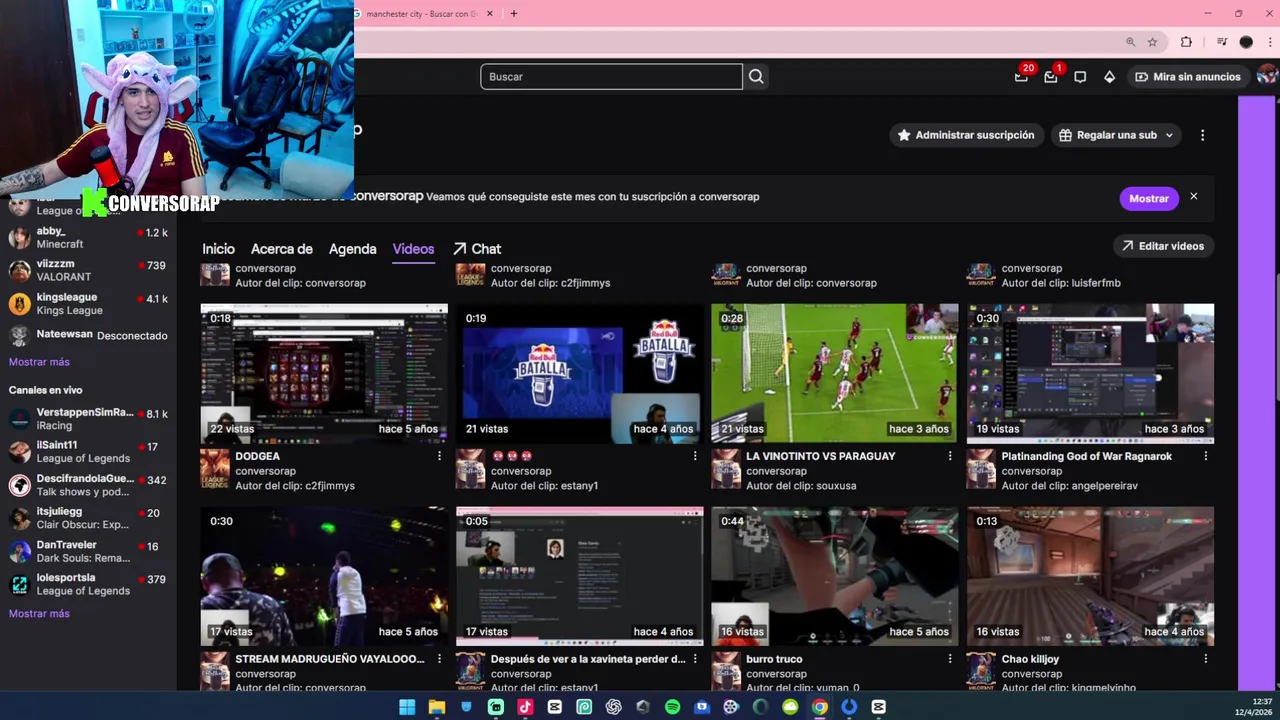This screenshot has width=1280, height=720.
Task: Switch to Acerca de tab
Action: click(281, 249)
